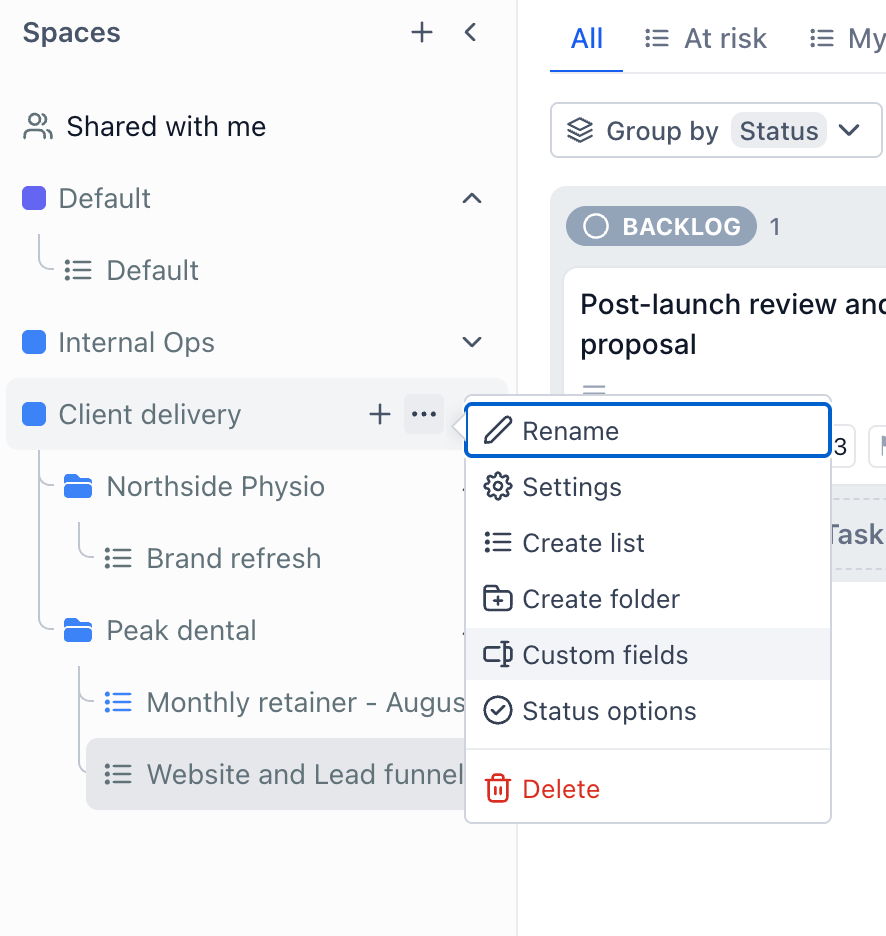Screen dimensions: 886x936
Task: Click the Client delivery blue swatch
Action: point(34,414)
